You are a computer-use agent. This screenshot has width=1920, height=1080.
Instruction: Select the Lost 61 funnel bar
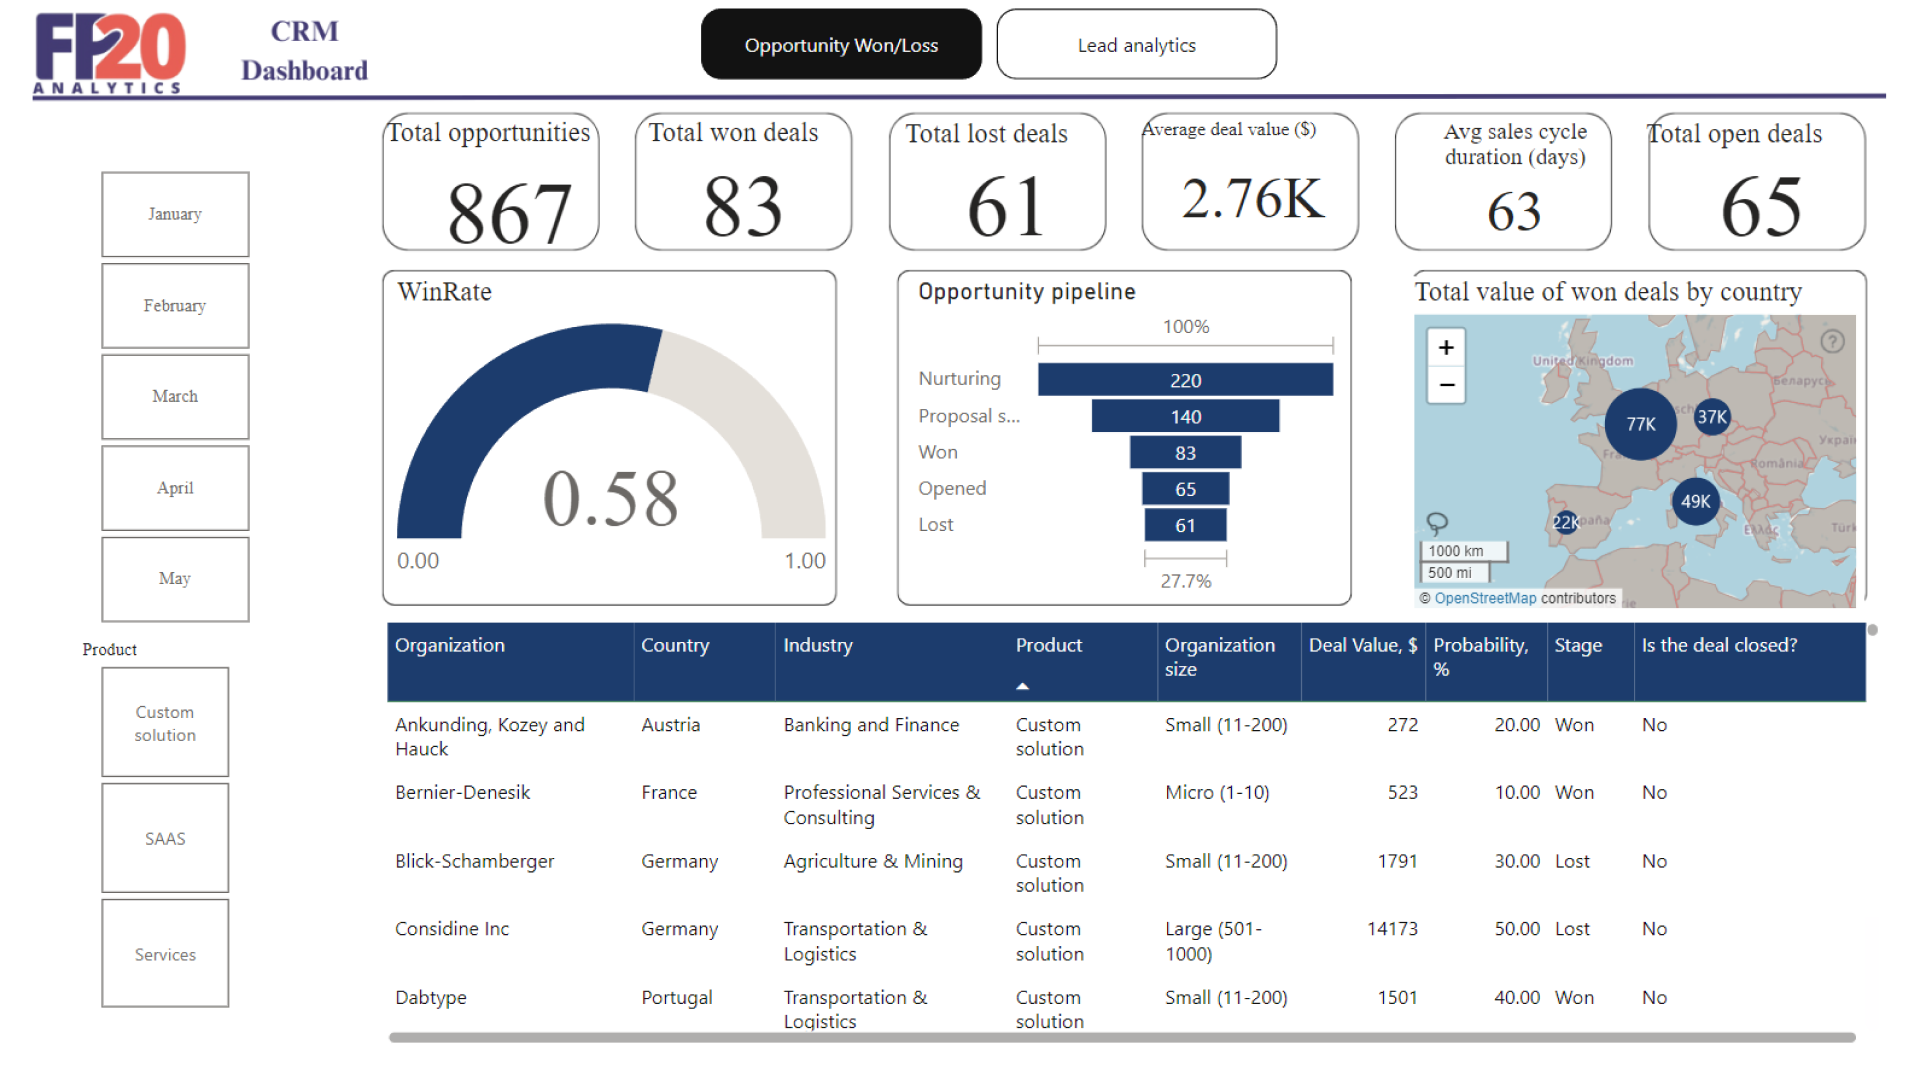1185,525
